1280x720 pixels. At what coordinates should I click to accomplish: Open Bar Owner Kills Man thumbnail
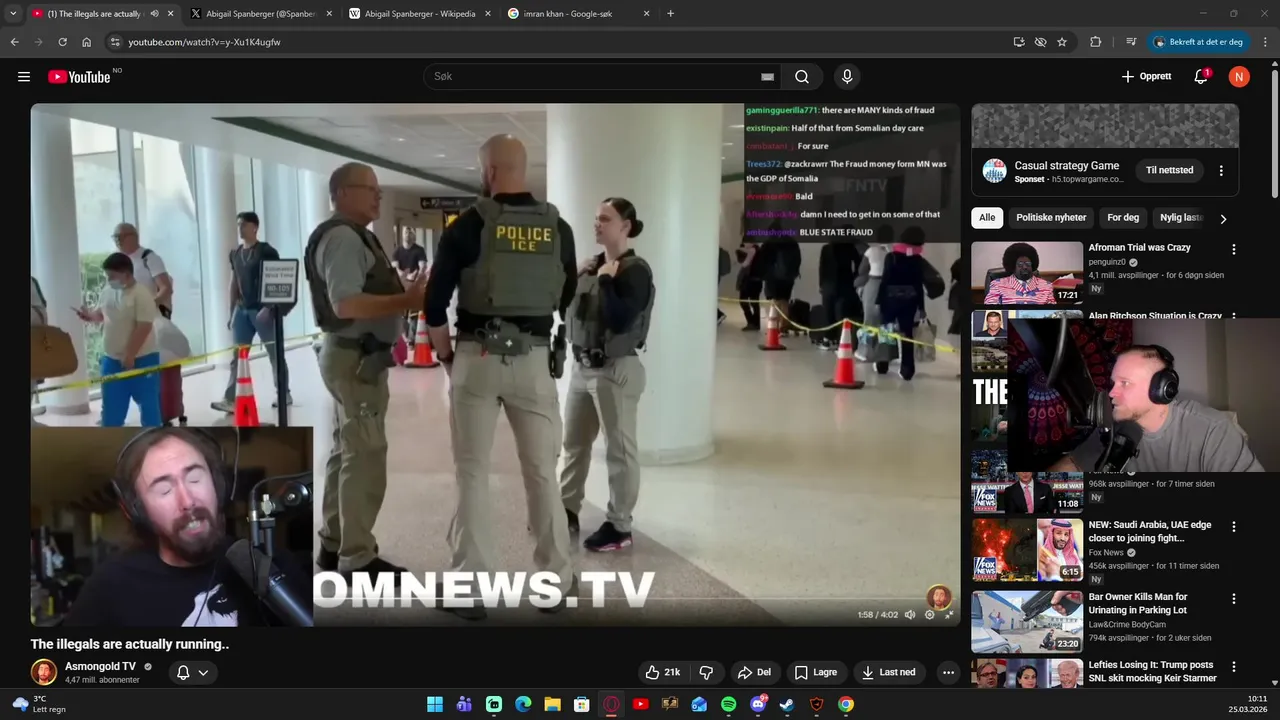click(1027, 622)
